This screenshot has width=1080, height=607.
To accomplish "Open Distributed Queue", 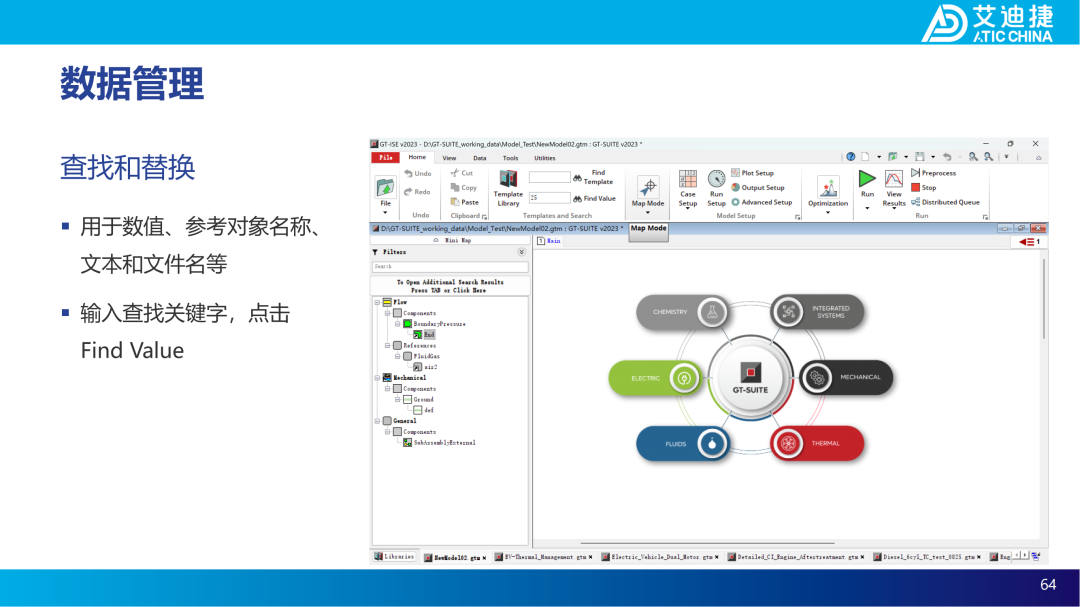I will [945, 202].
